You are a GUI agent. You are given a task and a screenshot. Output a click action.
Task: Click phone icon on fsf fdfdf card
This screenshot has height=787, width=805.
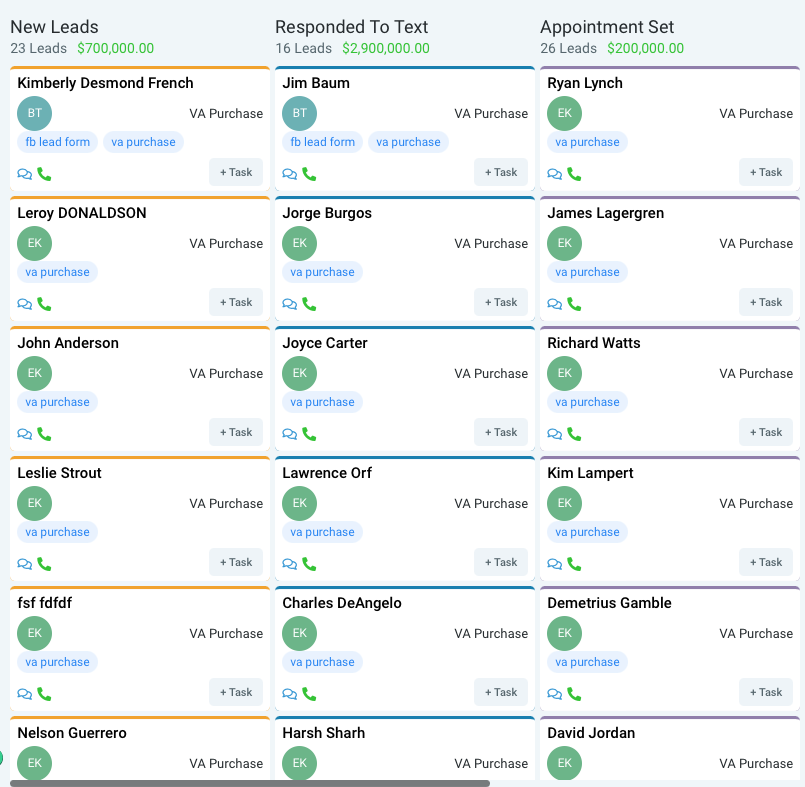pyautogui.click(x=44, y=694)
